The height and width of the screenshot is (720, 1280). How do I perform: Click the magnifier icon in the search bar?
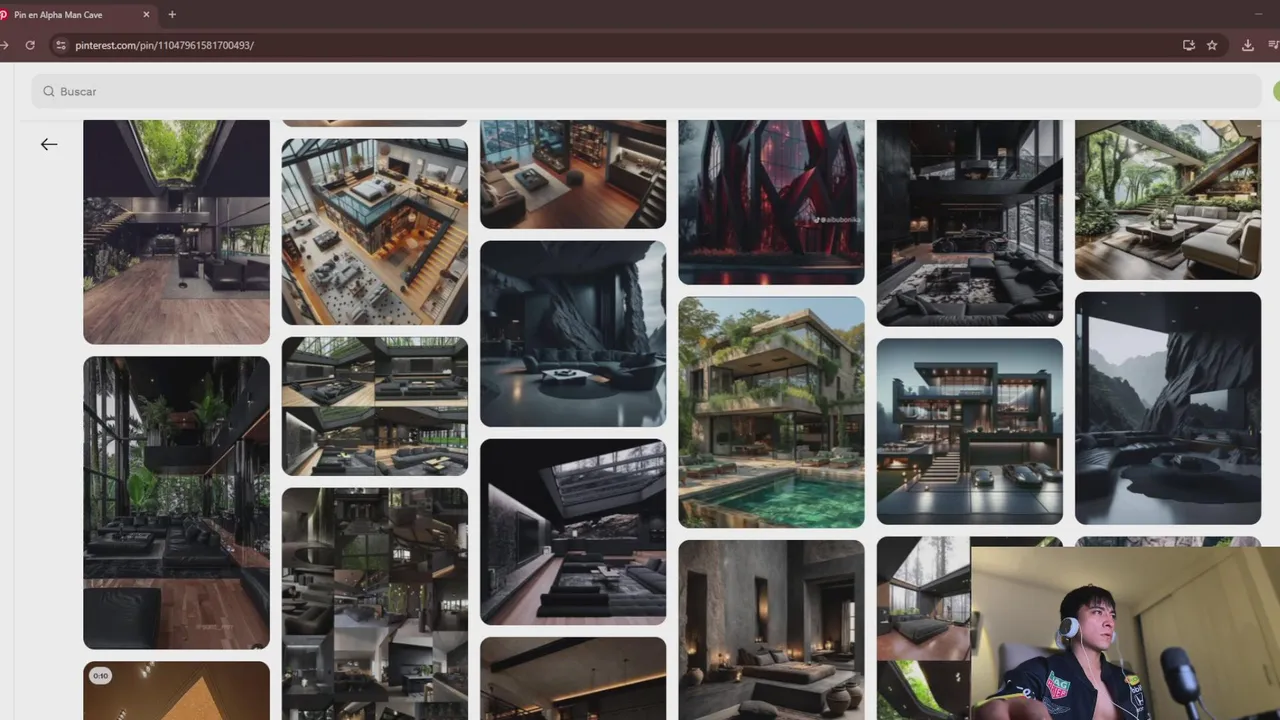(x=48, y=91)
